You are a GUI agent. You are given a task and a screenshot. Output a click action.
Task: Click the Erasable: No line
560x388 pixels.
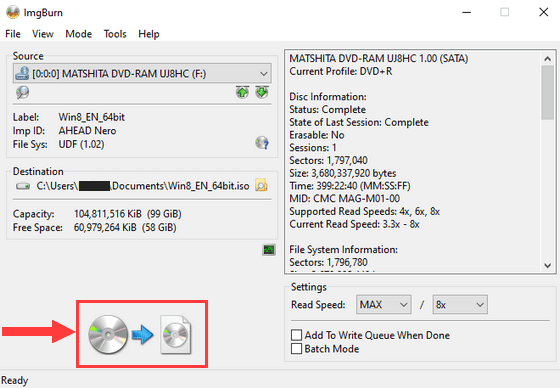point(317,135)
